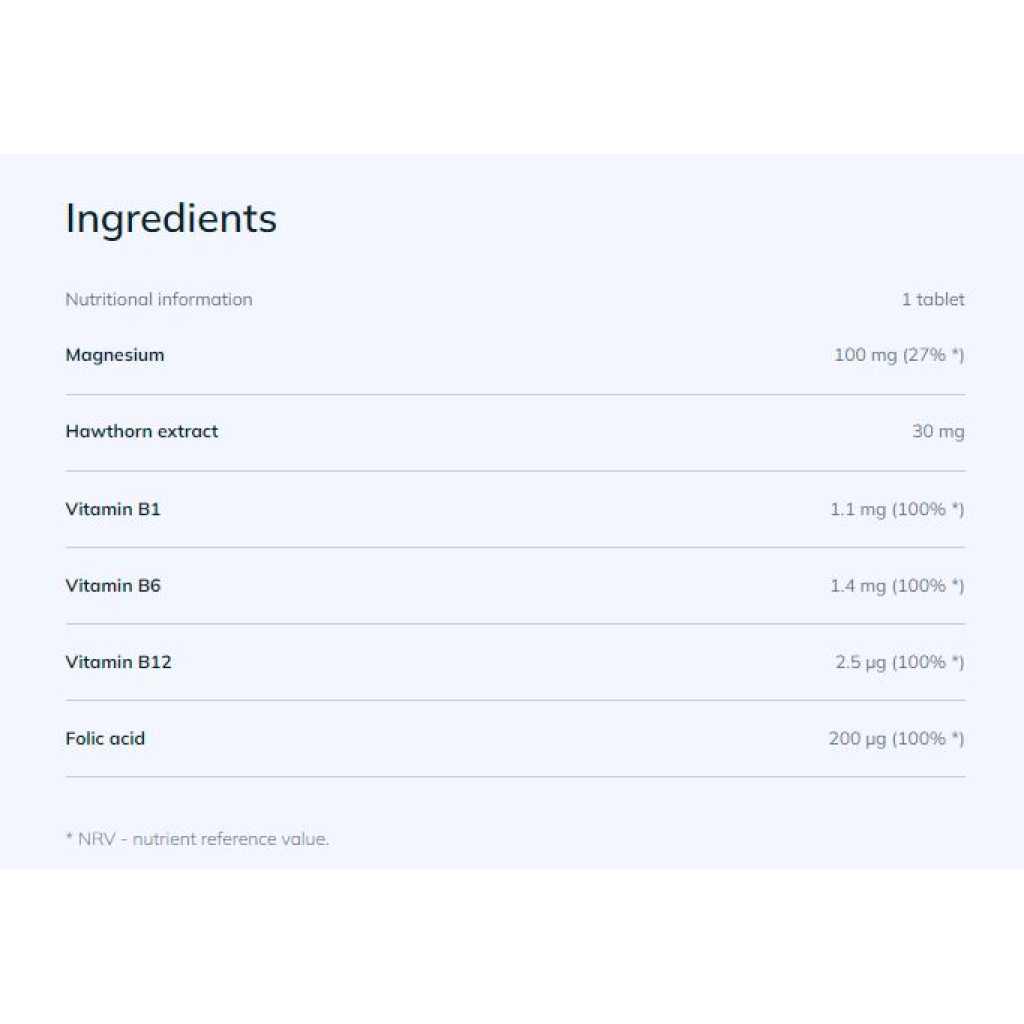Select the Vitamin B12 ingredient name
1024x1024 pixels.
[118, 662]
